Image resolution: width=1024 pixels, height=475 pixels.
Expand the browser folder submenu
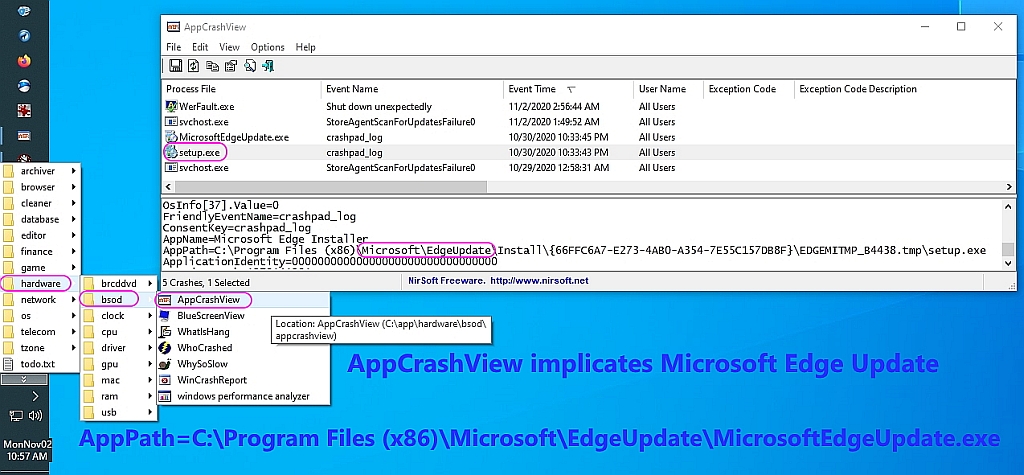pyautogui.click(x=39, y=187)
